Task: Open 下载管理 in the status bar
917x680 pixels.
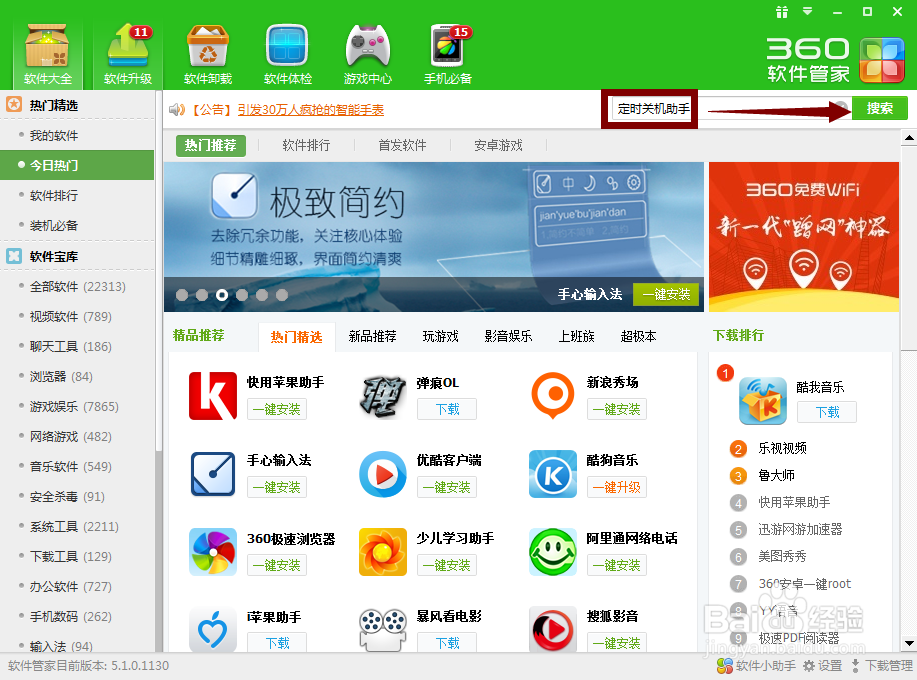Action: pos(881,666)
